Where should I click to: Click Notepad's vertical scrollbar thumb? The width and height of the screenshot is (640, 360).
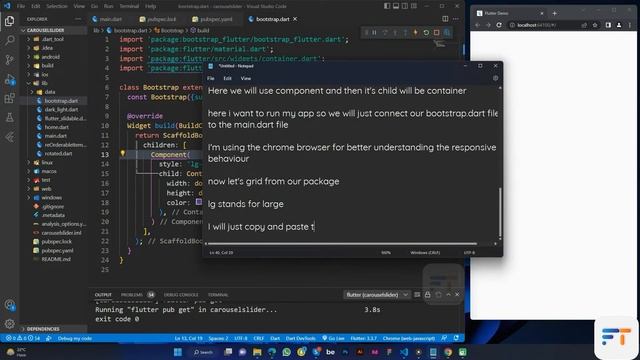tap(500, 213)
